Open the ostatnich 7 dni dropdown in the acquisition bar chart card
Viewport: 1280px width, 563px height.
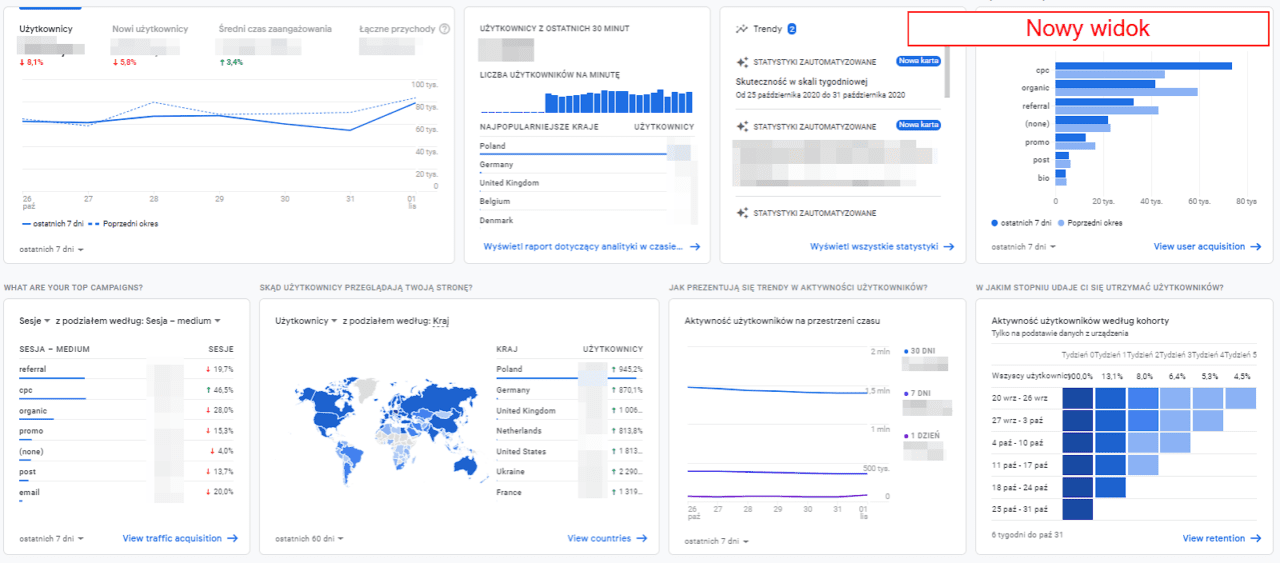pos(1024,246)
